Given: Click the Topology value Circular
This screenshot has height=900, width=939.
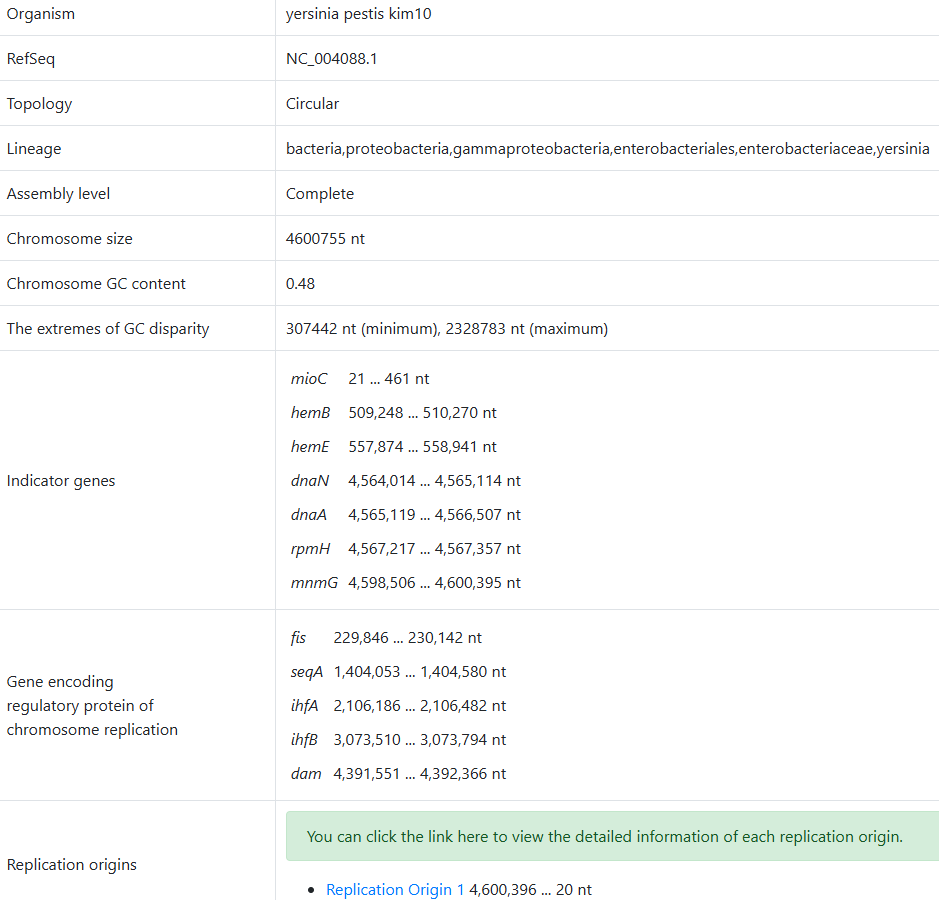Looking at the screenshot, I should tap(312, 104).
